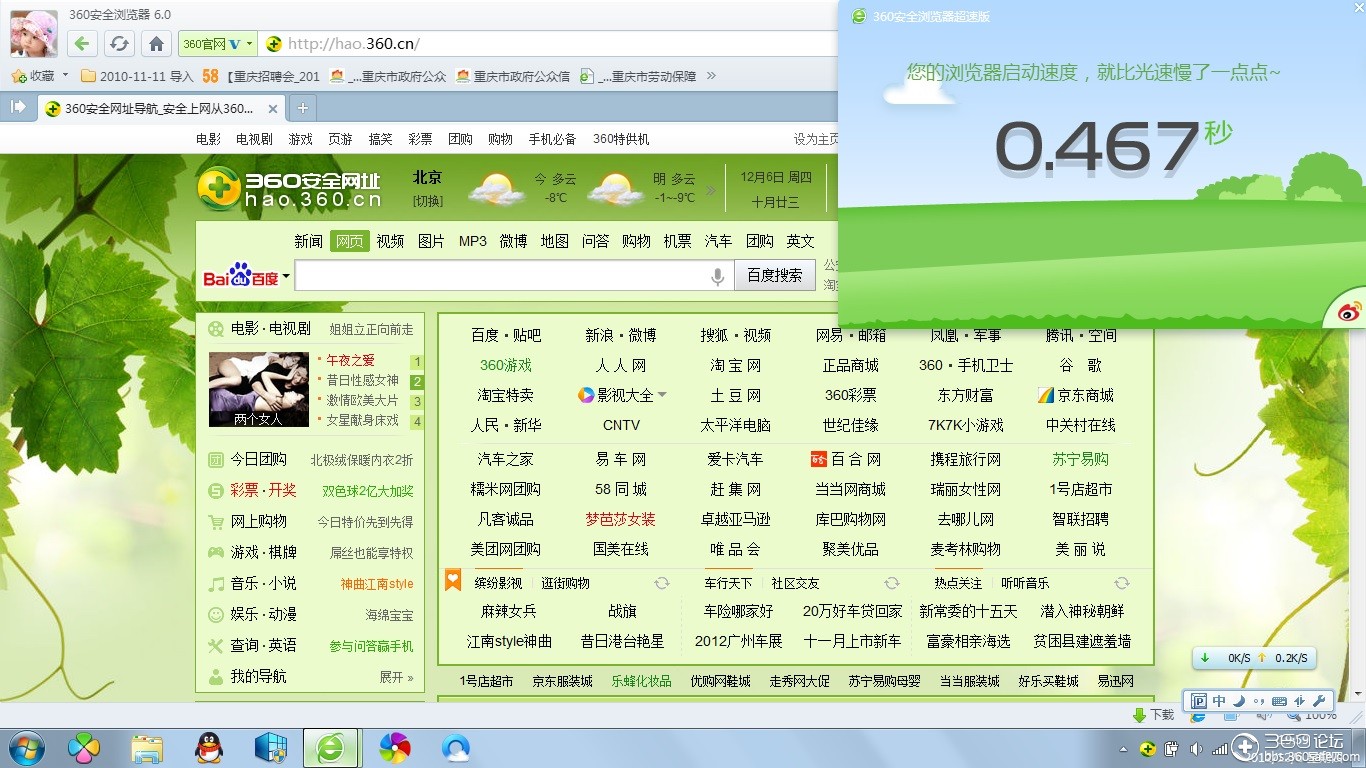1366x768 pixels.
Task: Select the 新闻 search tab
Action: click(309, 241)
